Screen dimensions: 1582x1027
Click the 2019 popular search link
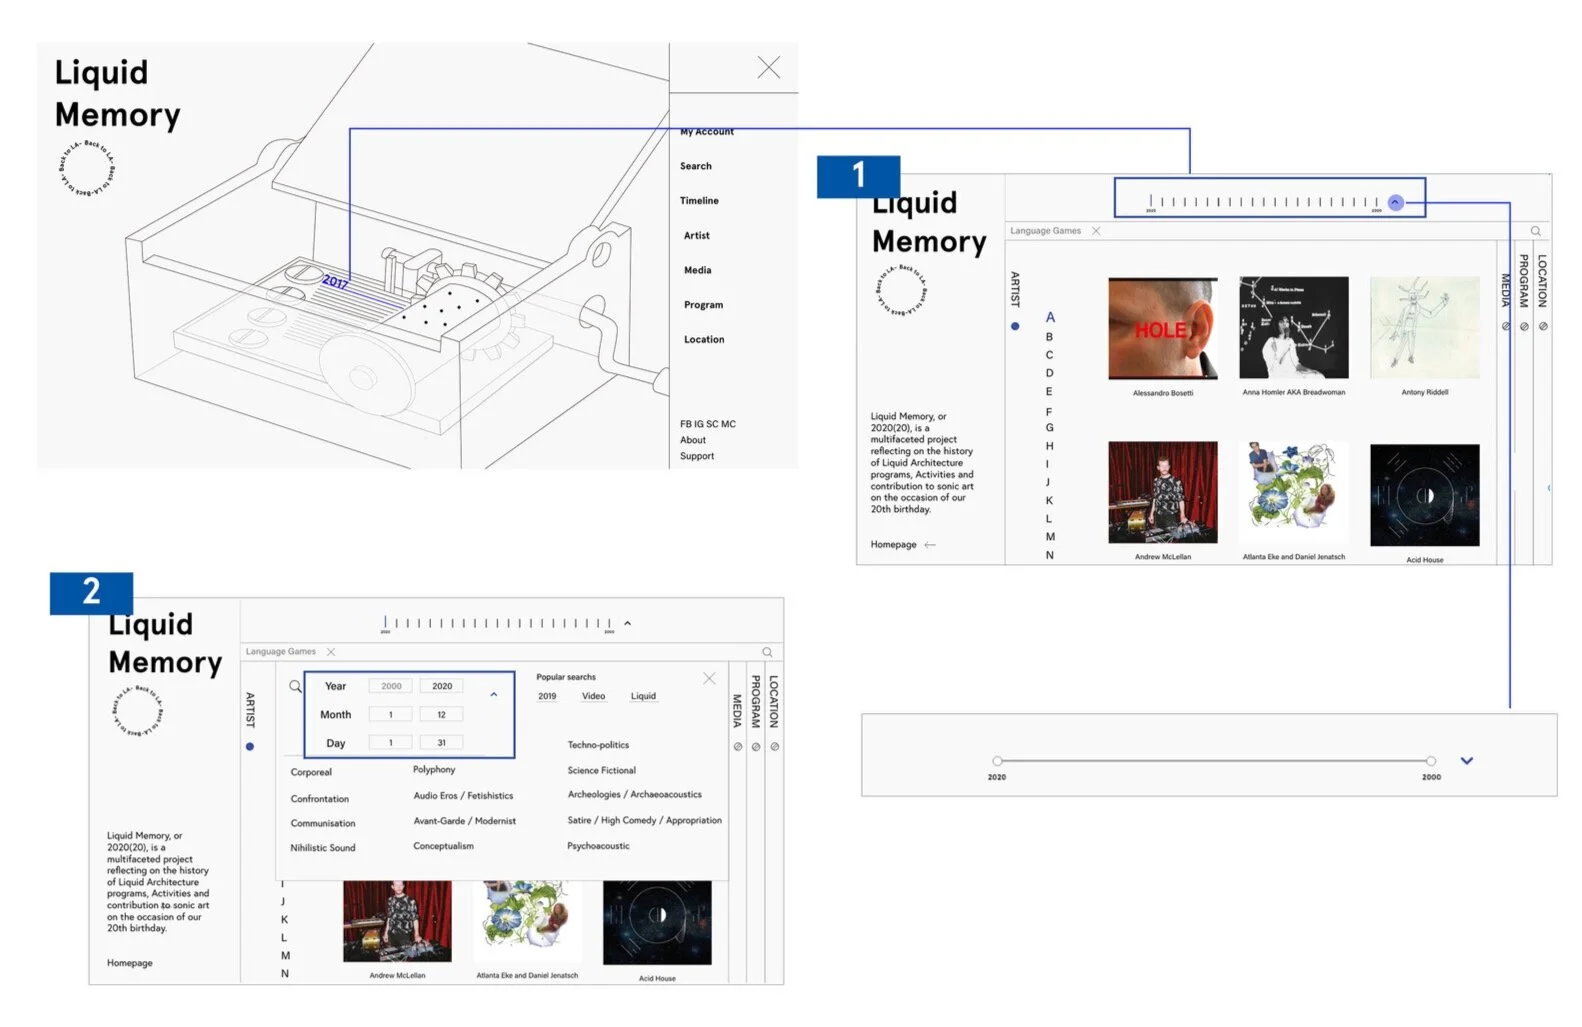pyautogui.click(x=547, y=696)
